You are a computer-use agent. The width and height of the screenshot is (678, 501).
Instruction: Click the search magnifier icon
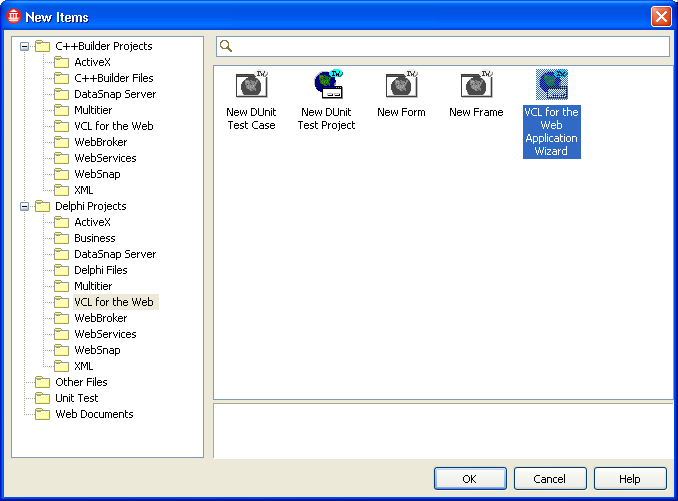point(226,46)
